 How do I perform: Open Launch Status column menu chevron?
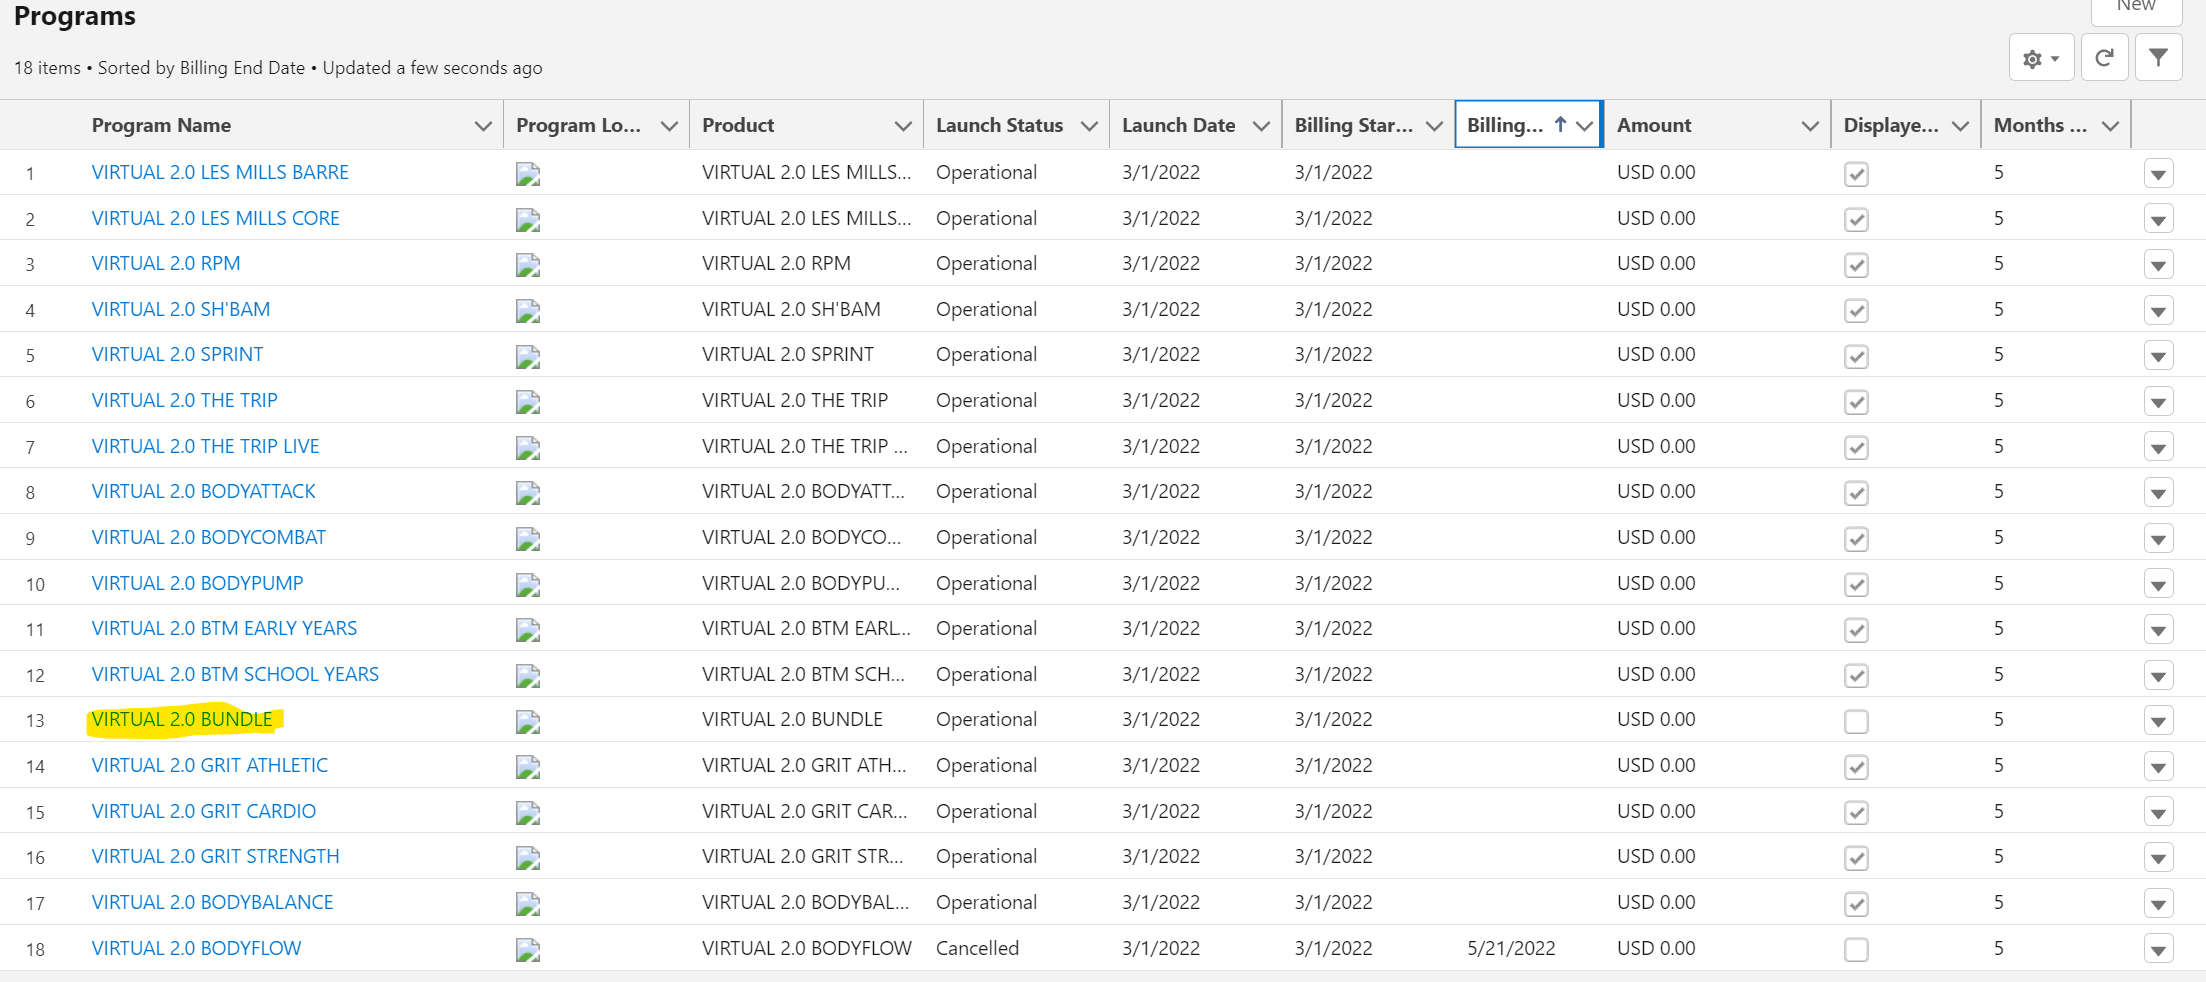pos(1089,126)
